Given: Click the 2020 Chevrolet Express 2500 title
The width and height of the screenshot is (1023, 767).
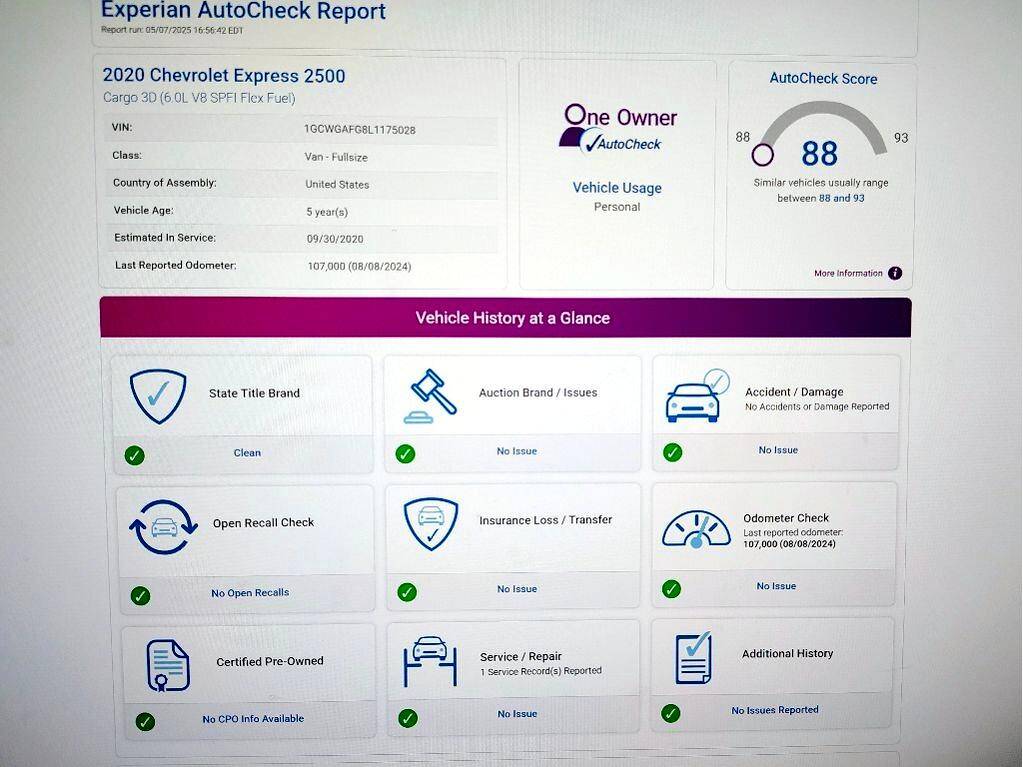Looking at the screenshot, I should [x=224, y=76].
